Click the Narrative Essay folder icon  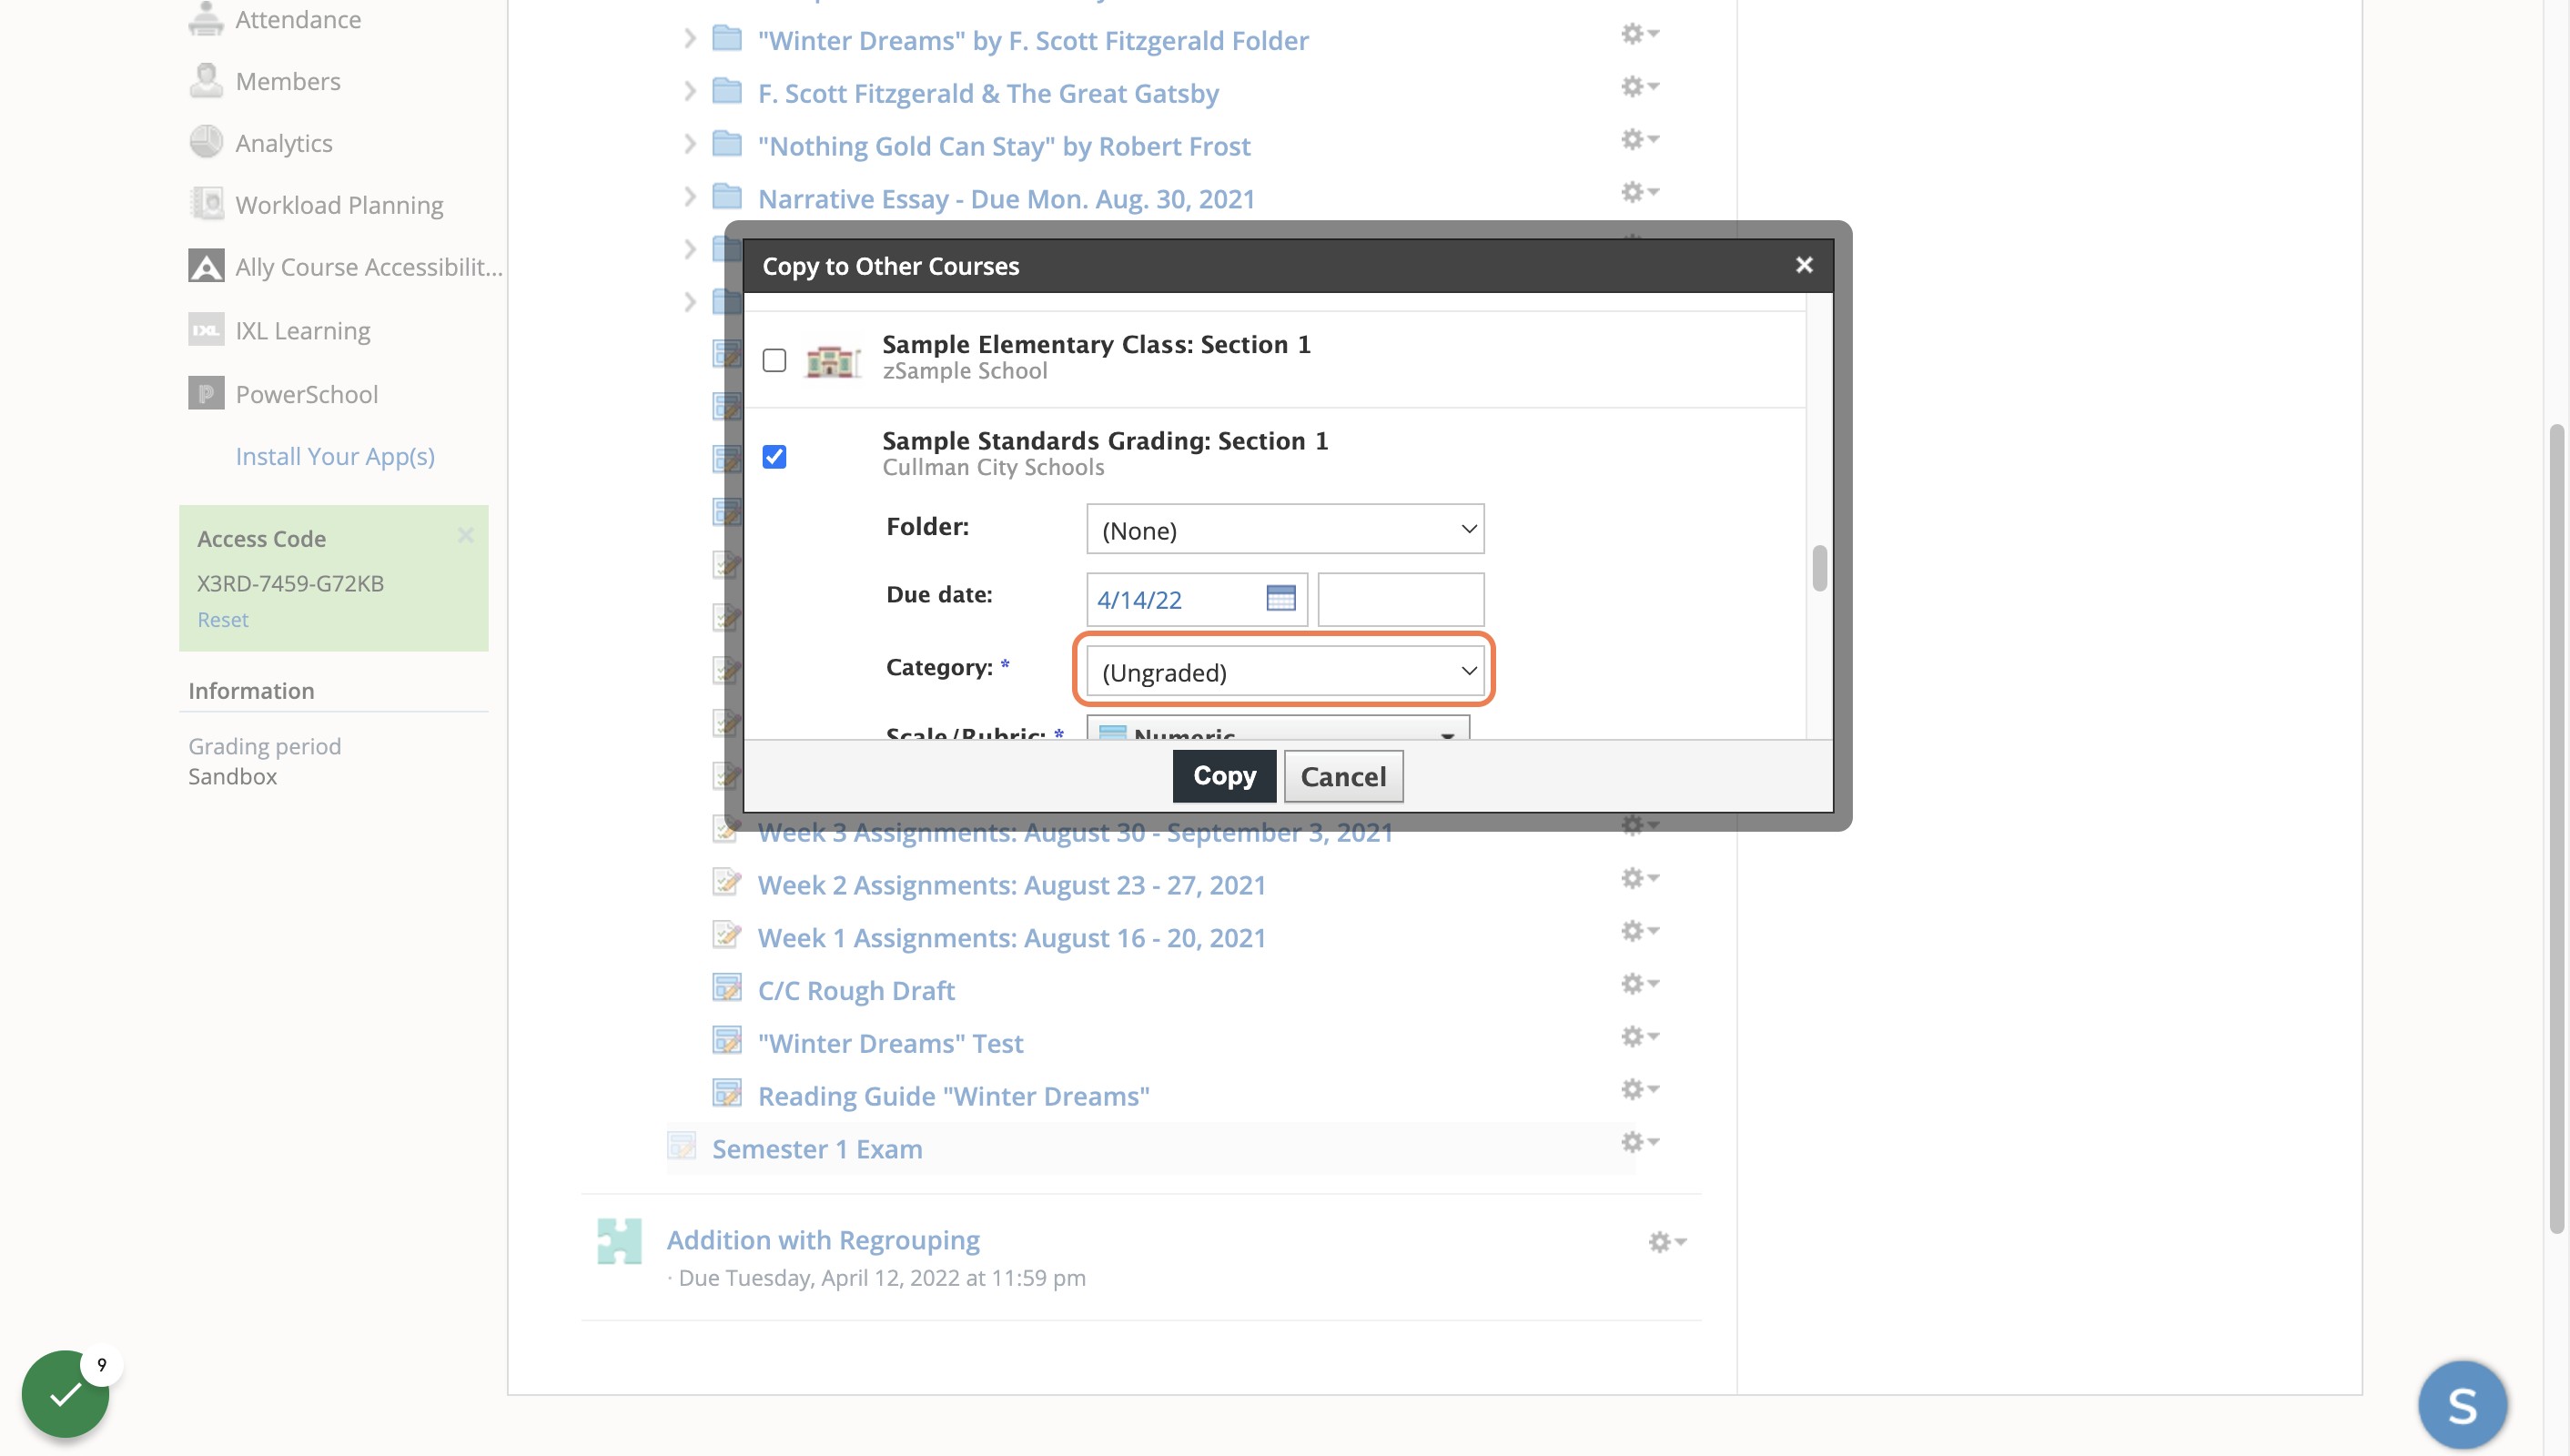(x=727, y=197)
